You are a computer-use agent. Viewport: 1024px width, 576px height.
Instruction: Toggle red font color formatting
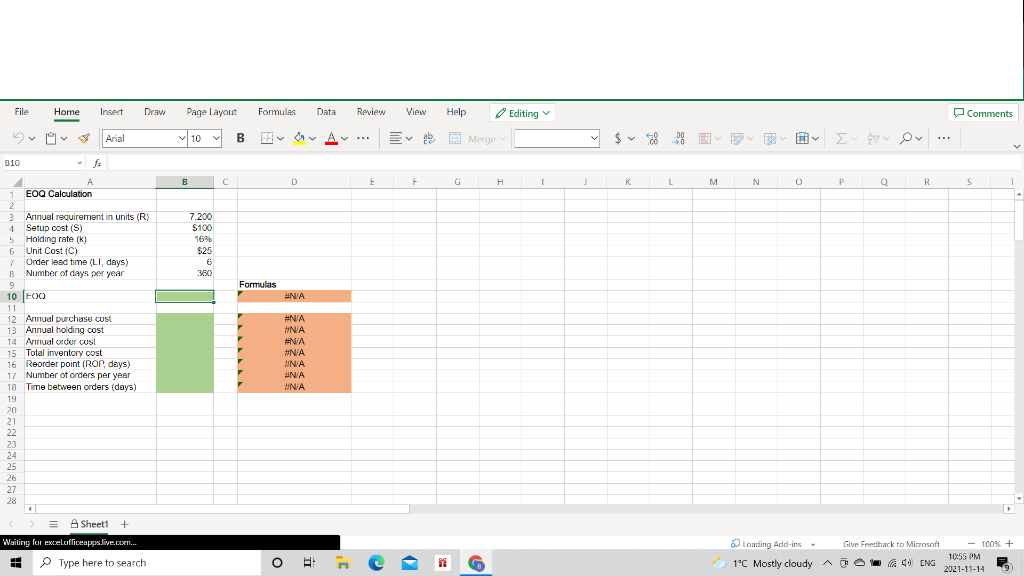click(x=330, y=139)
